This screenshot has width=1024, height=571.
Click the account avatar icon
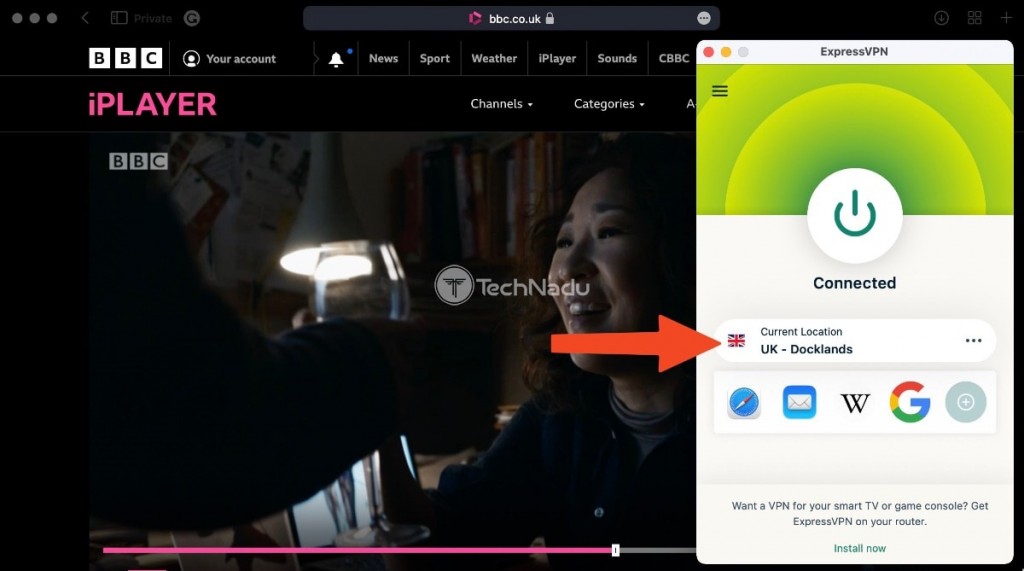191,59
